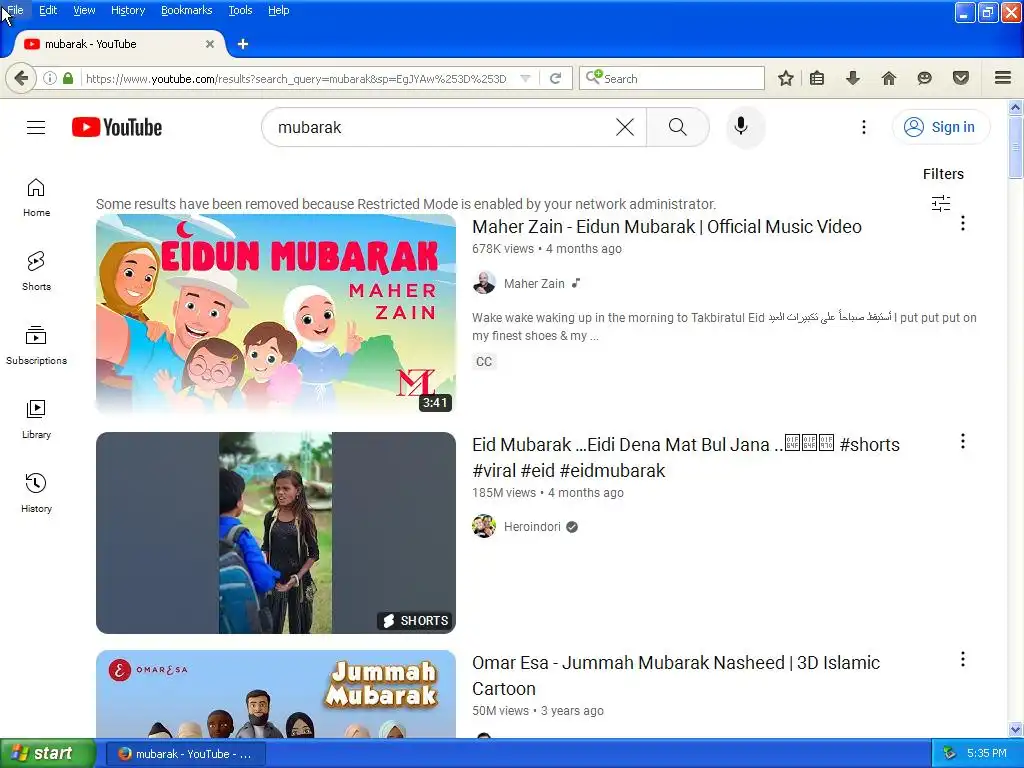Play the Shorts video thumbnail

(276, 533)
